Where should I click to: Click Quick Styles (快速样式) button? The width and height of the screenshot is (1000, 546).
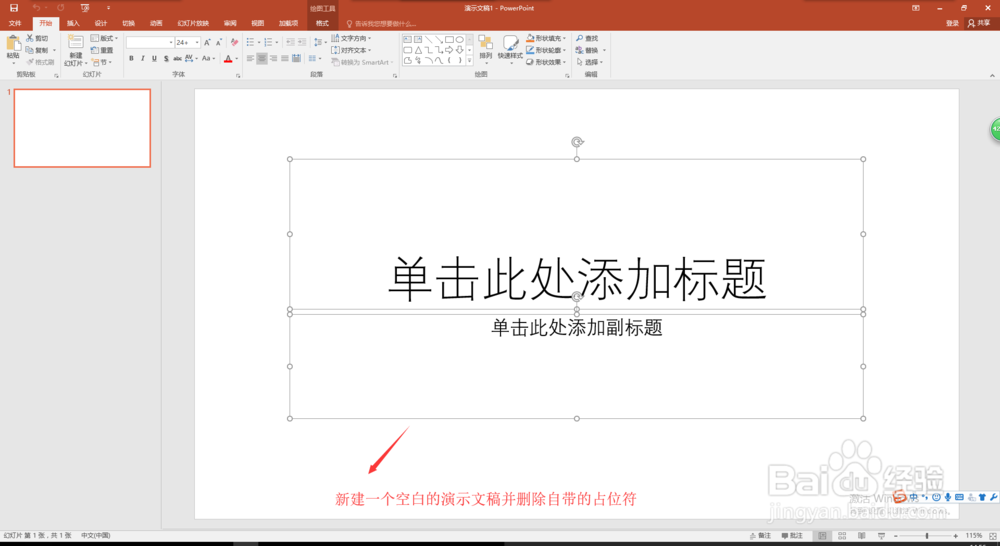click(x=510, y=48)
